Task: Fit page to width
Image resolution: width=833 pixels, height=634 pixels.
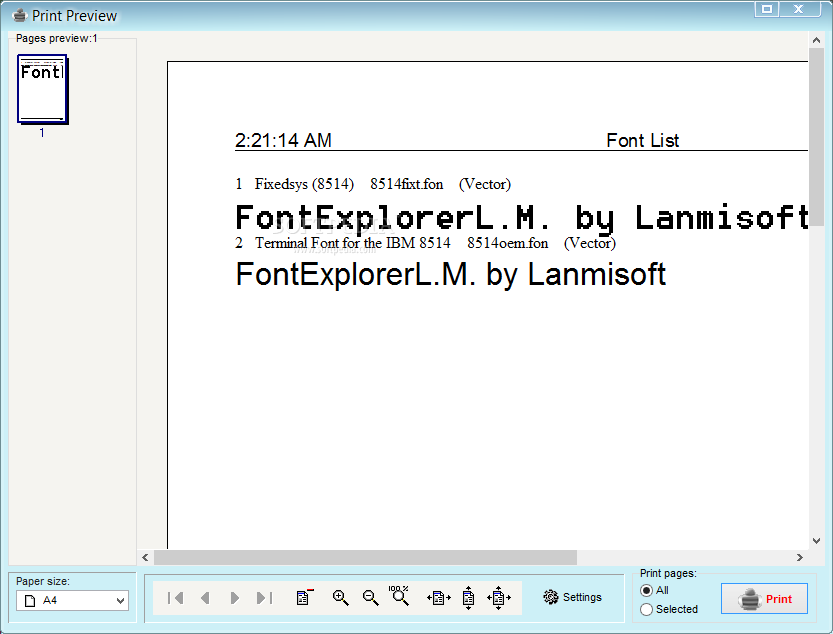Action: (438, 598)
